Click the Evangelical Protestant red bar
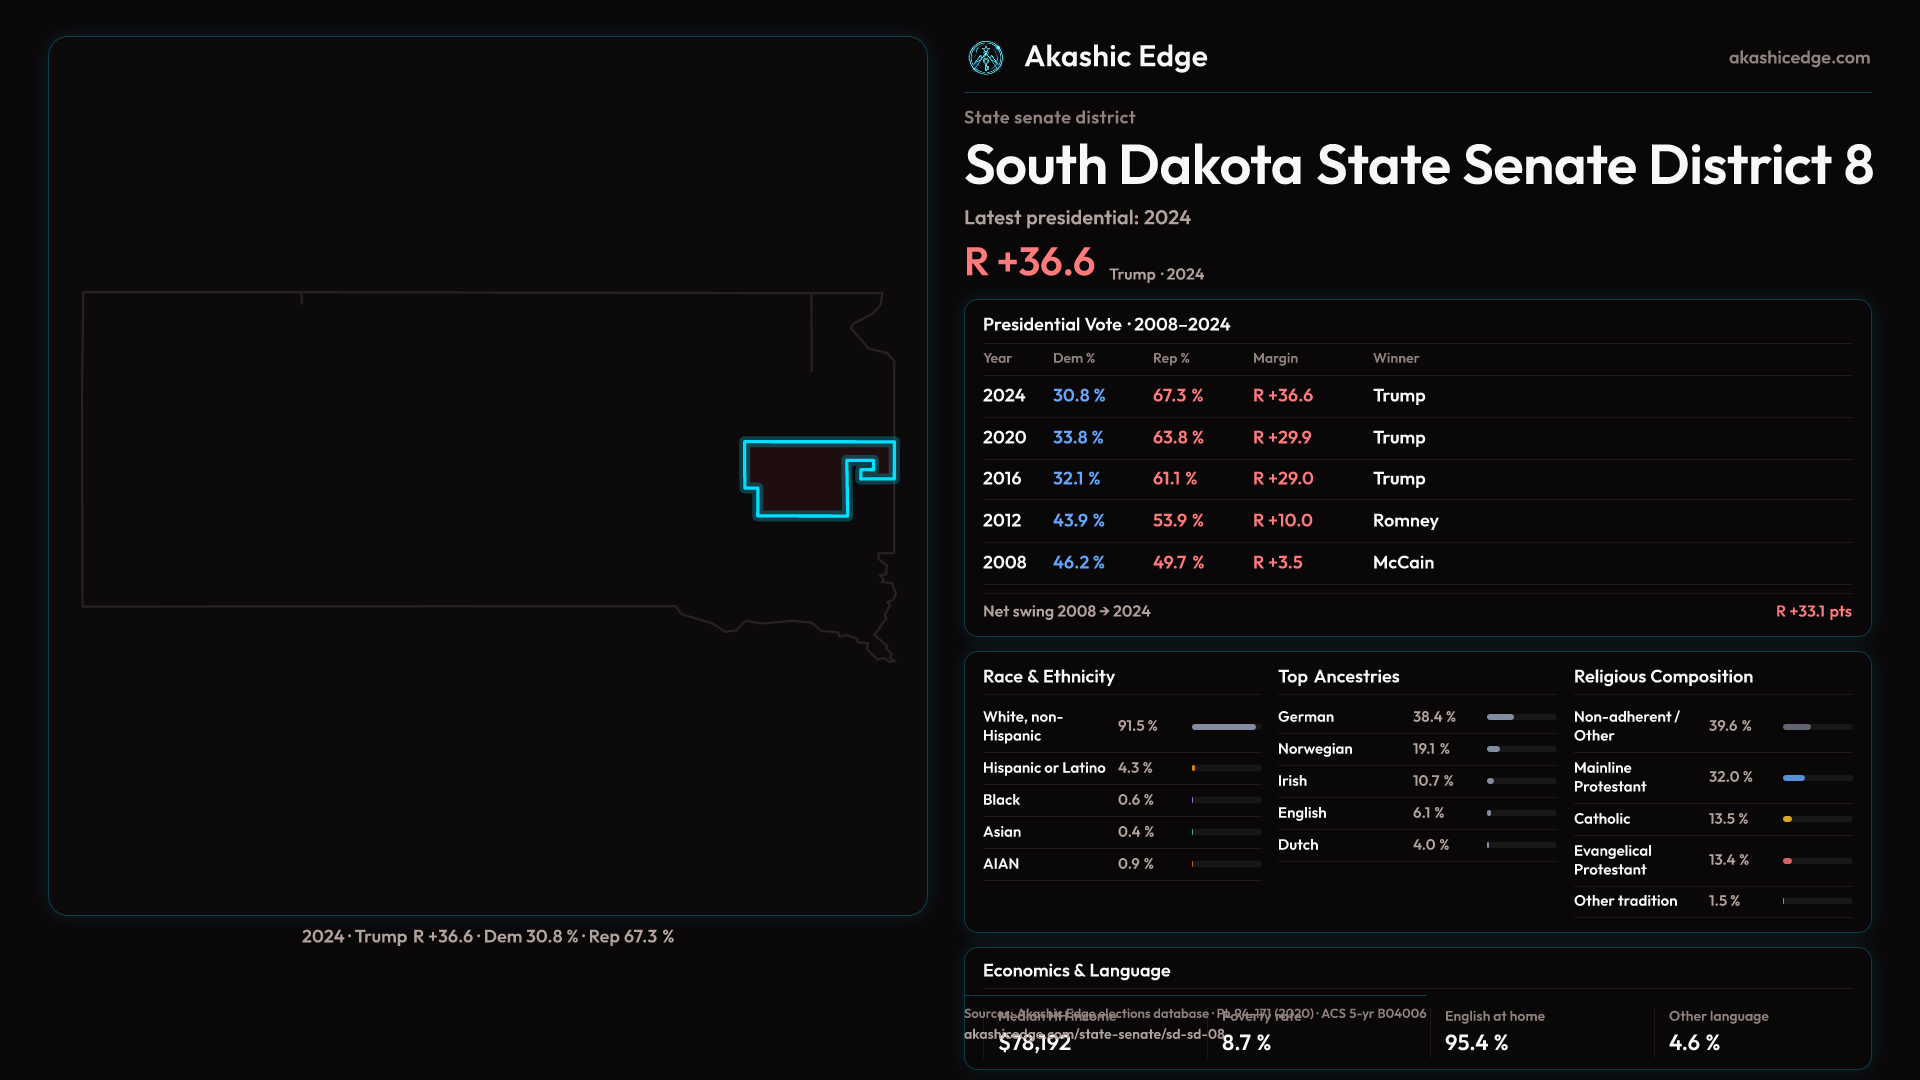Viewport: 1920px width, 1080px height. point(1787,861)
